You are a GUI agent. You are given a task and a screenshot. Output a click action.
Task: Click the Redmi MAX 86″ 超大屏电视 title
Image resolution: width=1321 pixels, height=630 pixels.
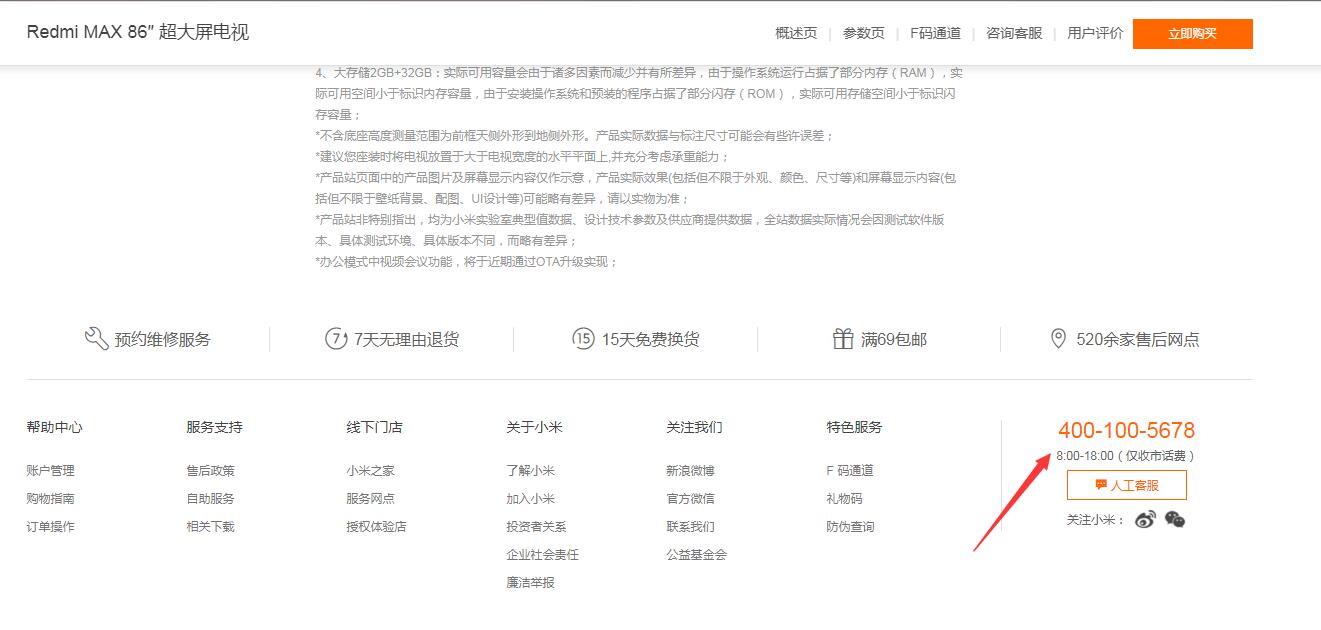click(138, 32)
